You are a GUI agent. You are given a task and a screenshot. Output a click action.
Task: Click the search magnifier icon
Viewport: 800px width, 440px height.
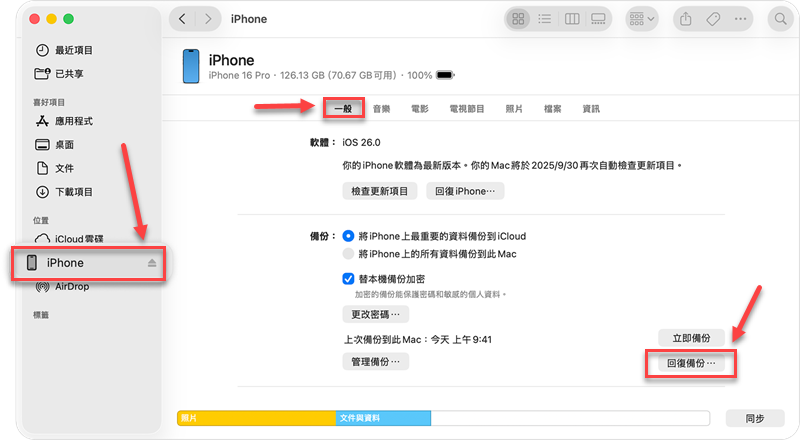click(781, 19)
